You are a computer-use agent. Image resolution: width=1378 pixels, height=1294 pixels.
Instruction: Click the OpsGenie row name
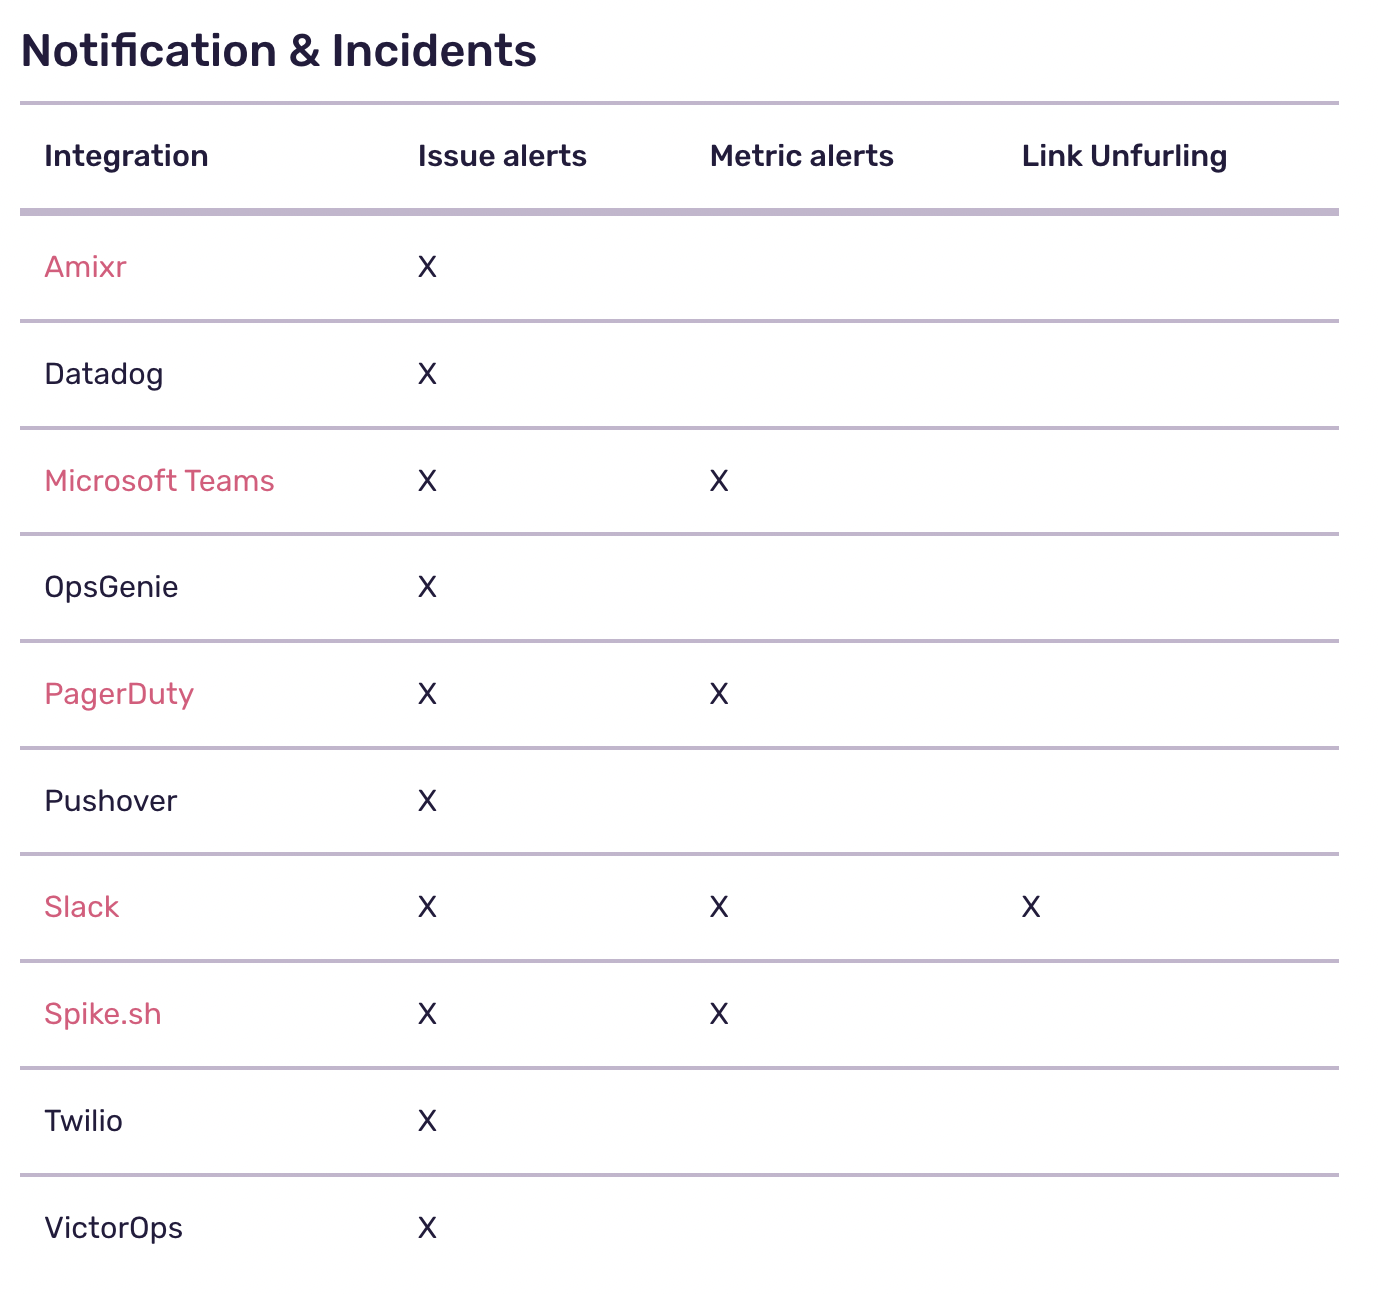point(111,587)
